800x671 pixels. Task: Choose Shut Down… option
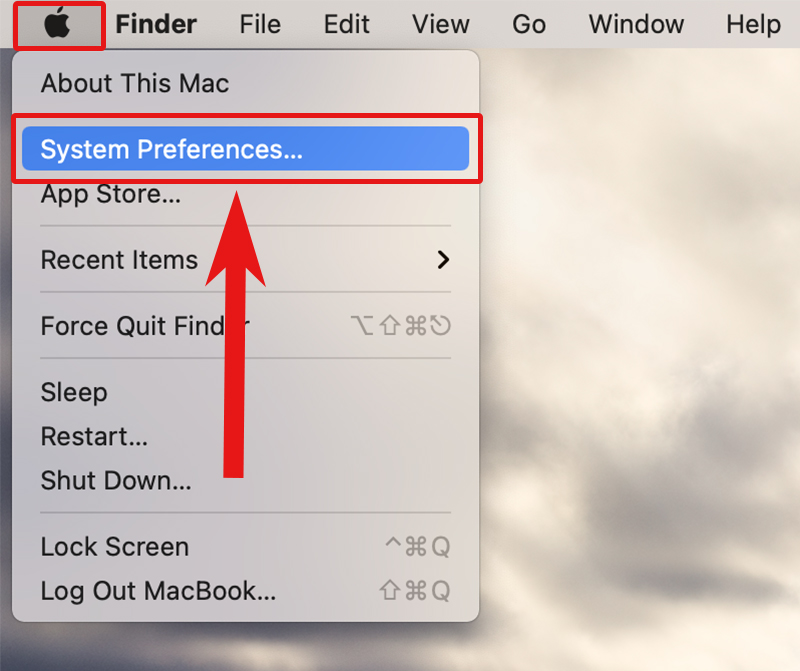coord(115,480)
